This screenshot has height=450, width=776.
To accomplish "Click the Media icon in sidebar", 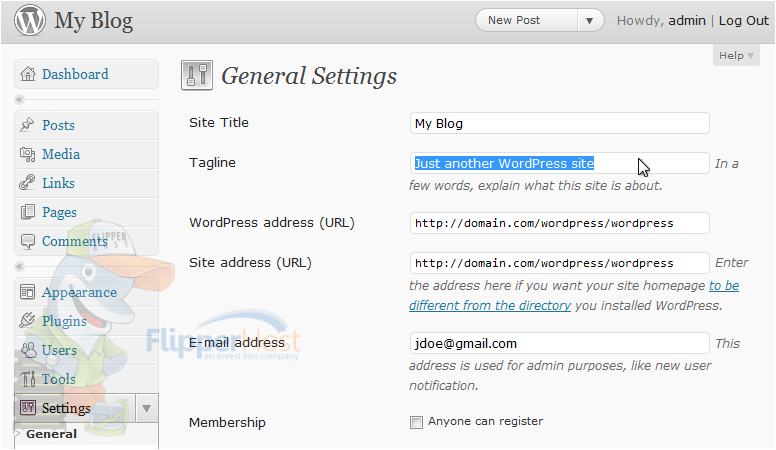I will tap(27, 154).
